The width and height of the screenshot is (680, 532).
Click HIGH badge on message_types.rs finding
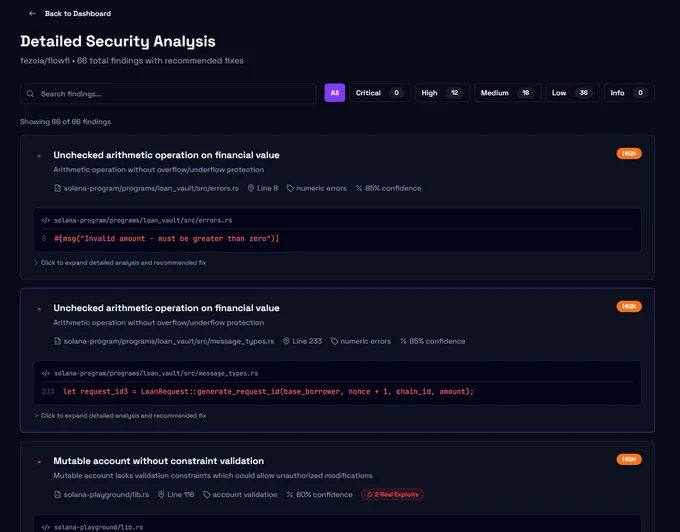[x=629, y=307]
